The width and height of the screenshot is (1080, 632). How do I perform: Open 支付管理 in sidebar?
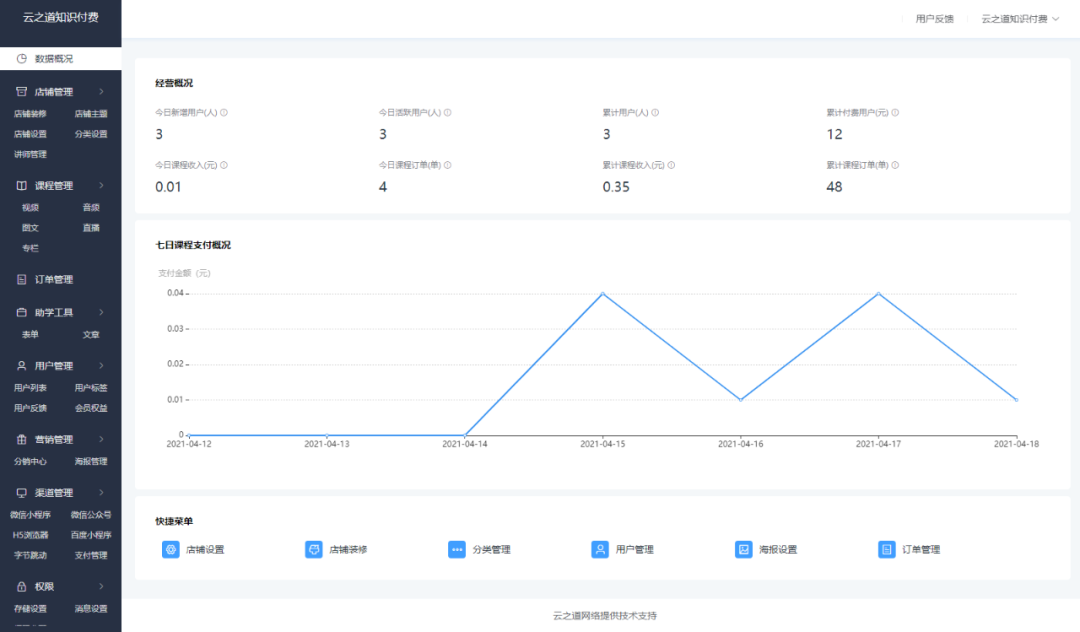pyautogui.click(x=91, y=556)
